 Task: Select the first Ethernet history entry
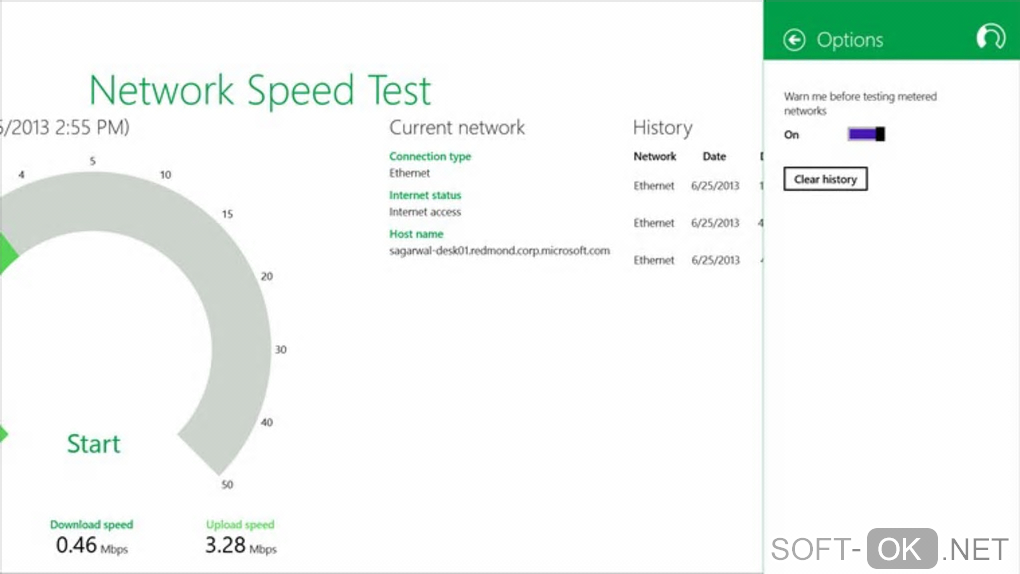[x=654, y=186]
